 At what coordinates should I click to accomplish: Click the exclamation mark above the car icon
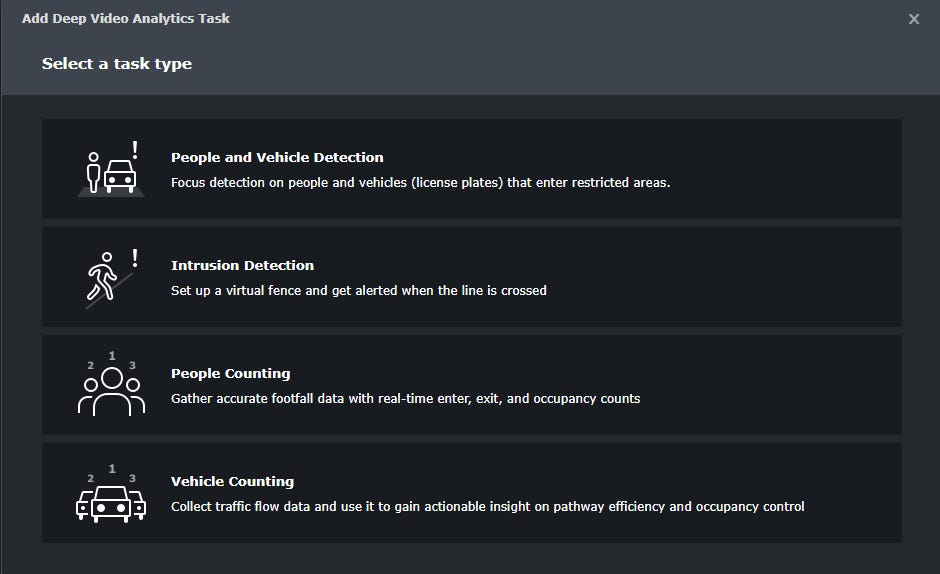[x=135, y=150]
